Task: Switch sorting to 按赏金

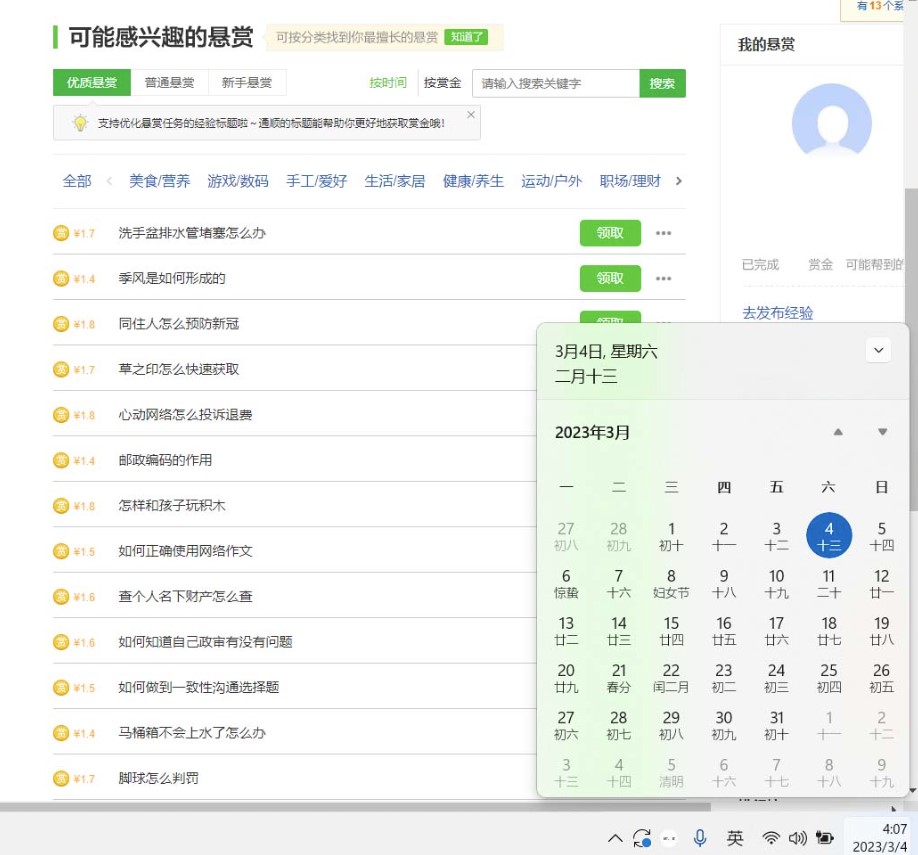Action: [x=442, y=84]
